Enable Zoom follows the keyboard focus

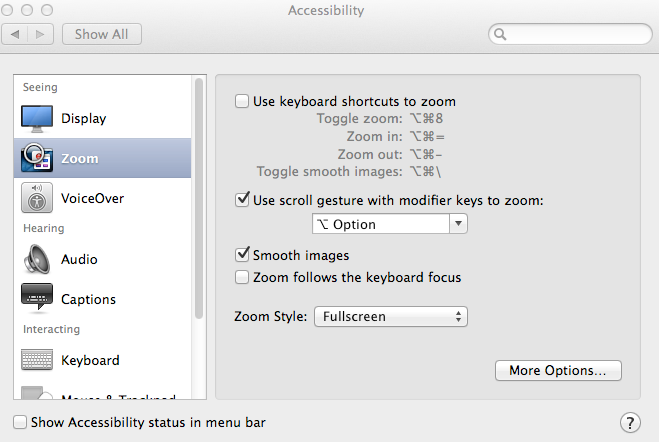242,277
